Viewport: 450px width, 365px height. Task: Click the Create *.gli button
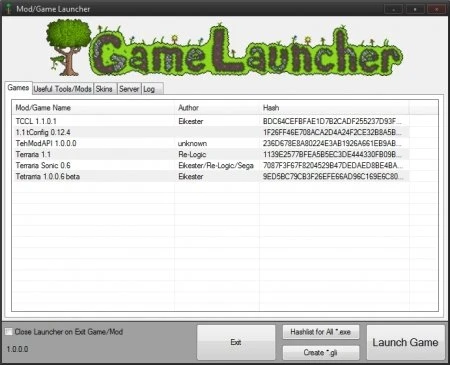(x=321, y=353)
